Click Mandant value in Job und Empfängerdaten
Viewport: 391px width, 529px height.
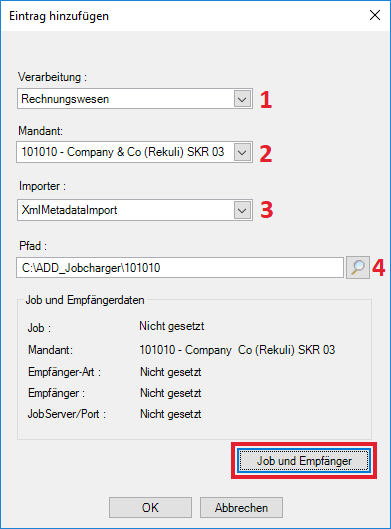click(237, 350)
